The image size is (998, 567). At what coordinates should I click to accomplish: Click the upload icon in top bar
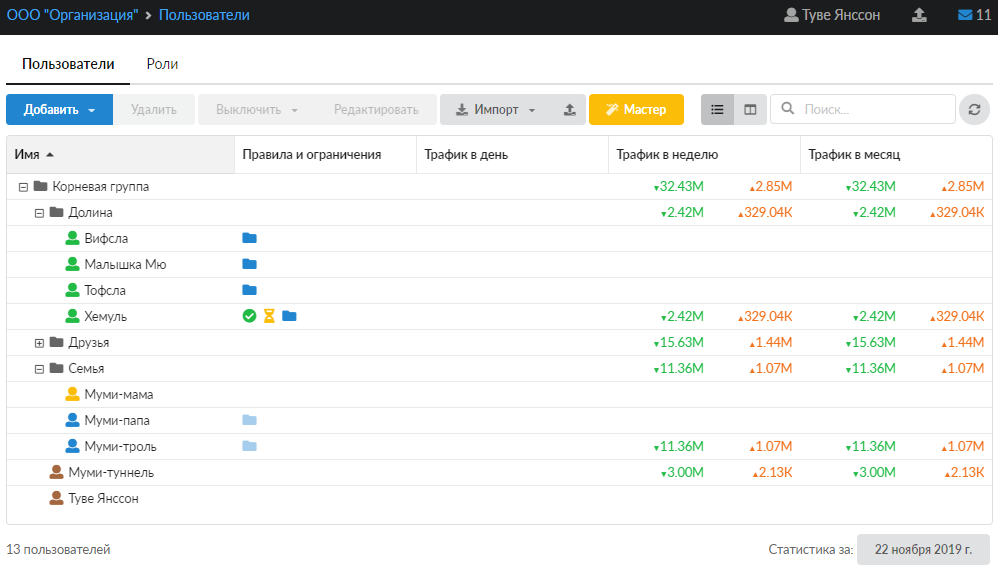919,15
